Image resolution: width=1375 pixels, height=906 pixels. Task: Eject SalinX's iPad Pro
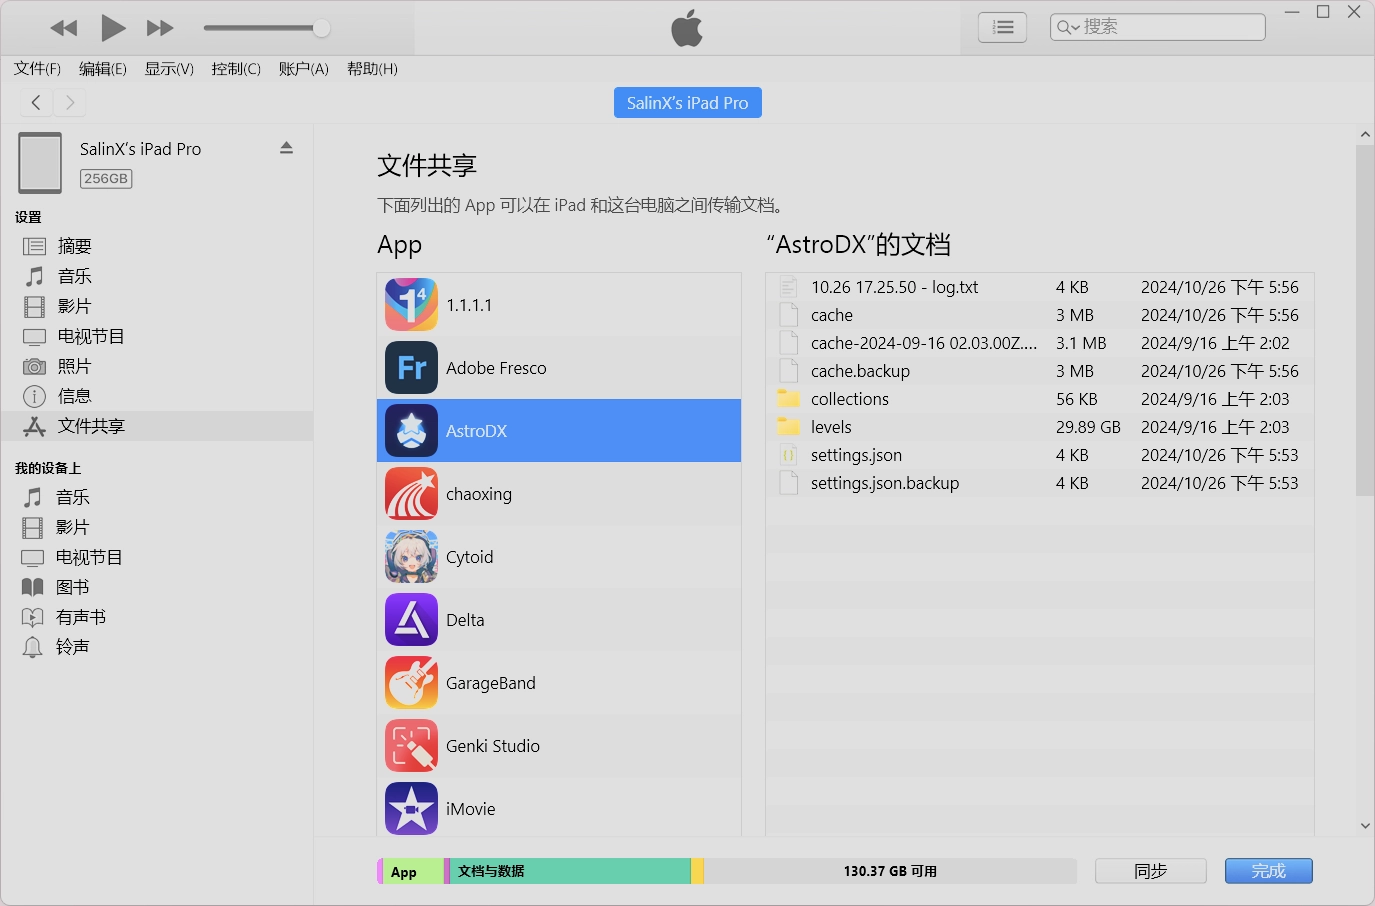[286, 148]
